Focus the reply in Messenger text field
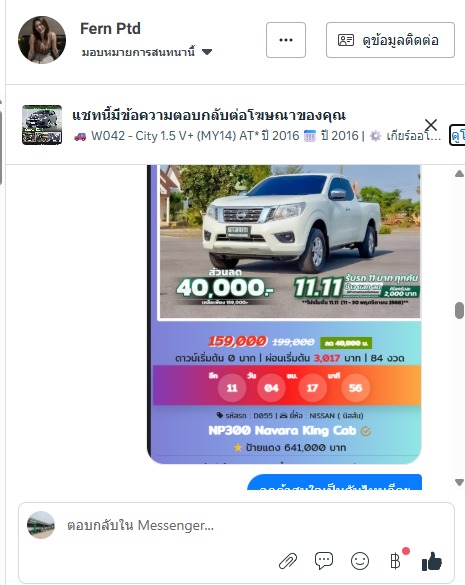 (x=236, y=525)
